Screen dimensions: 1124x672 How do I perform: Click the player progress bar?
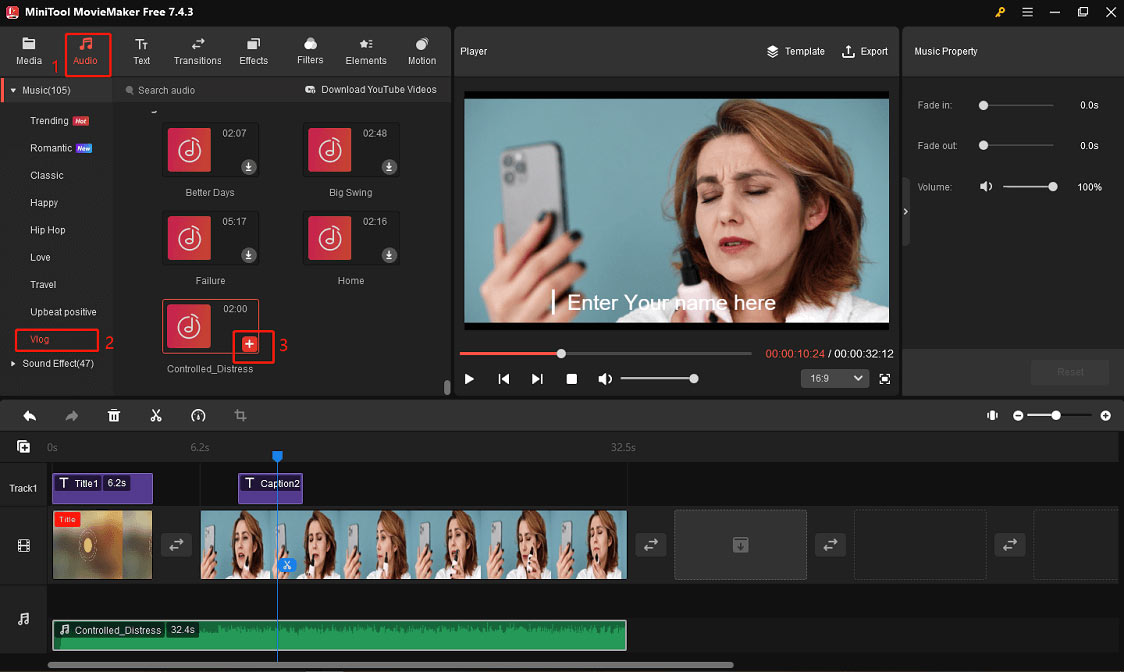point(605,354)
